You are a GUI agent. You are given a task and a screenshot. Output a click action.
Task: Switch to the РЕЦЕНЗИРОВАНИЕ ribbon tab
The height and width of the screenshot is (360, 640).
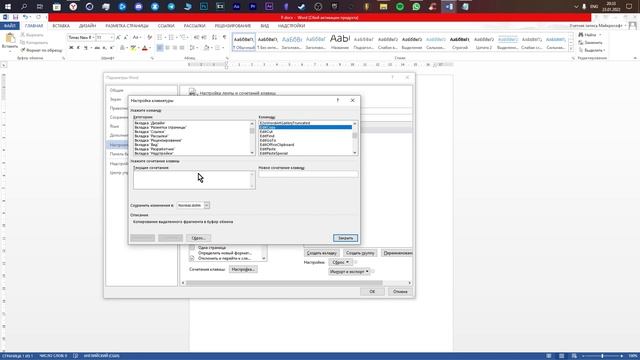click(x=233, y=26)
